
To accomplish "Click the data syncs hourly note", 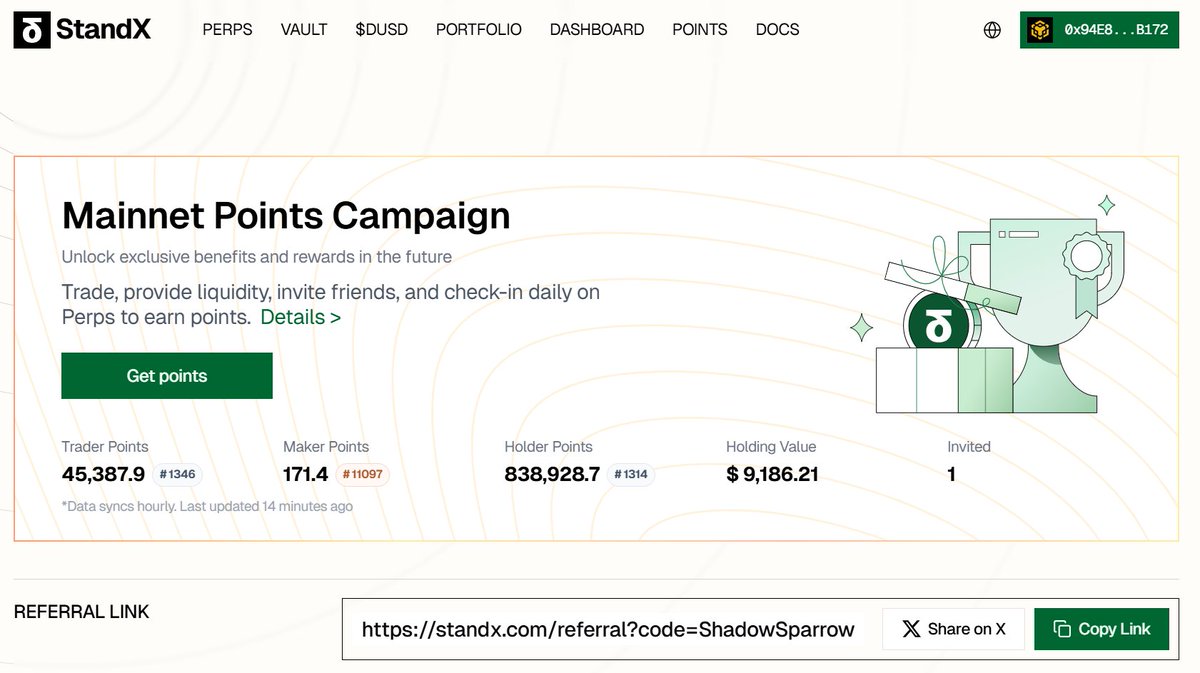I will 207,506.
